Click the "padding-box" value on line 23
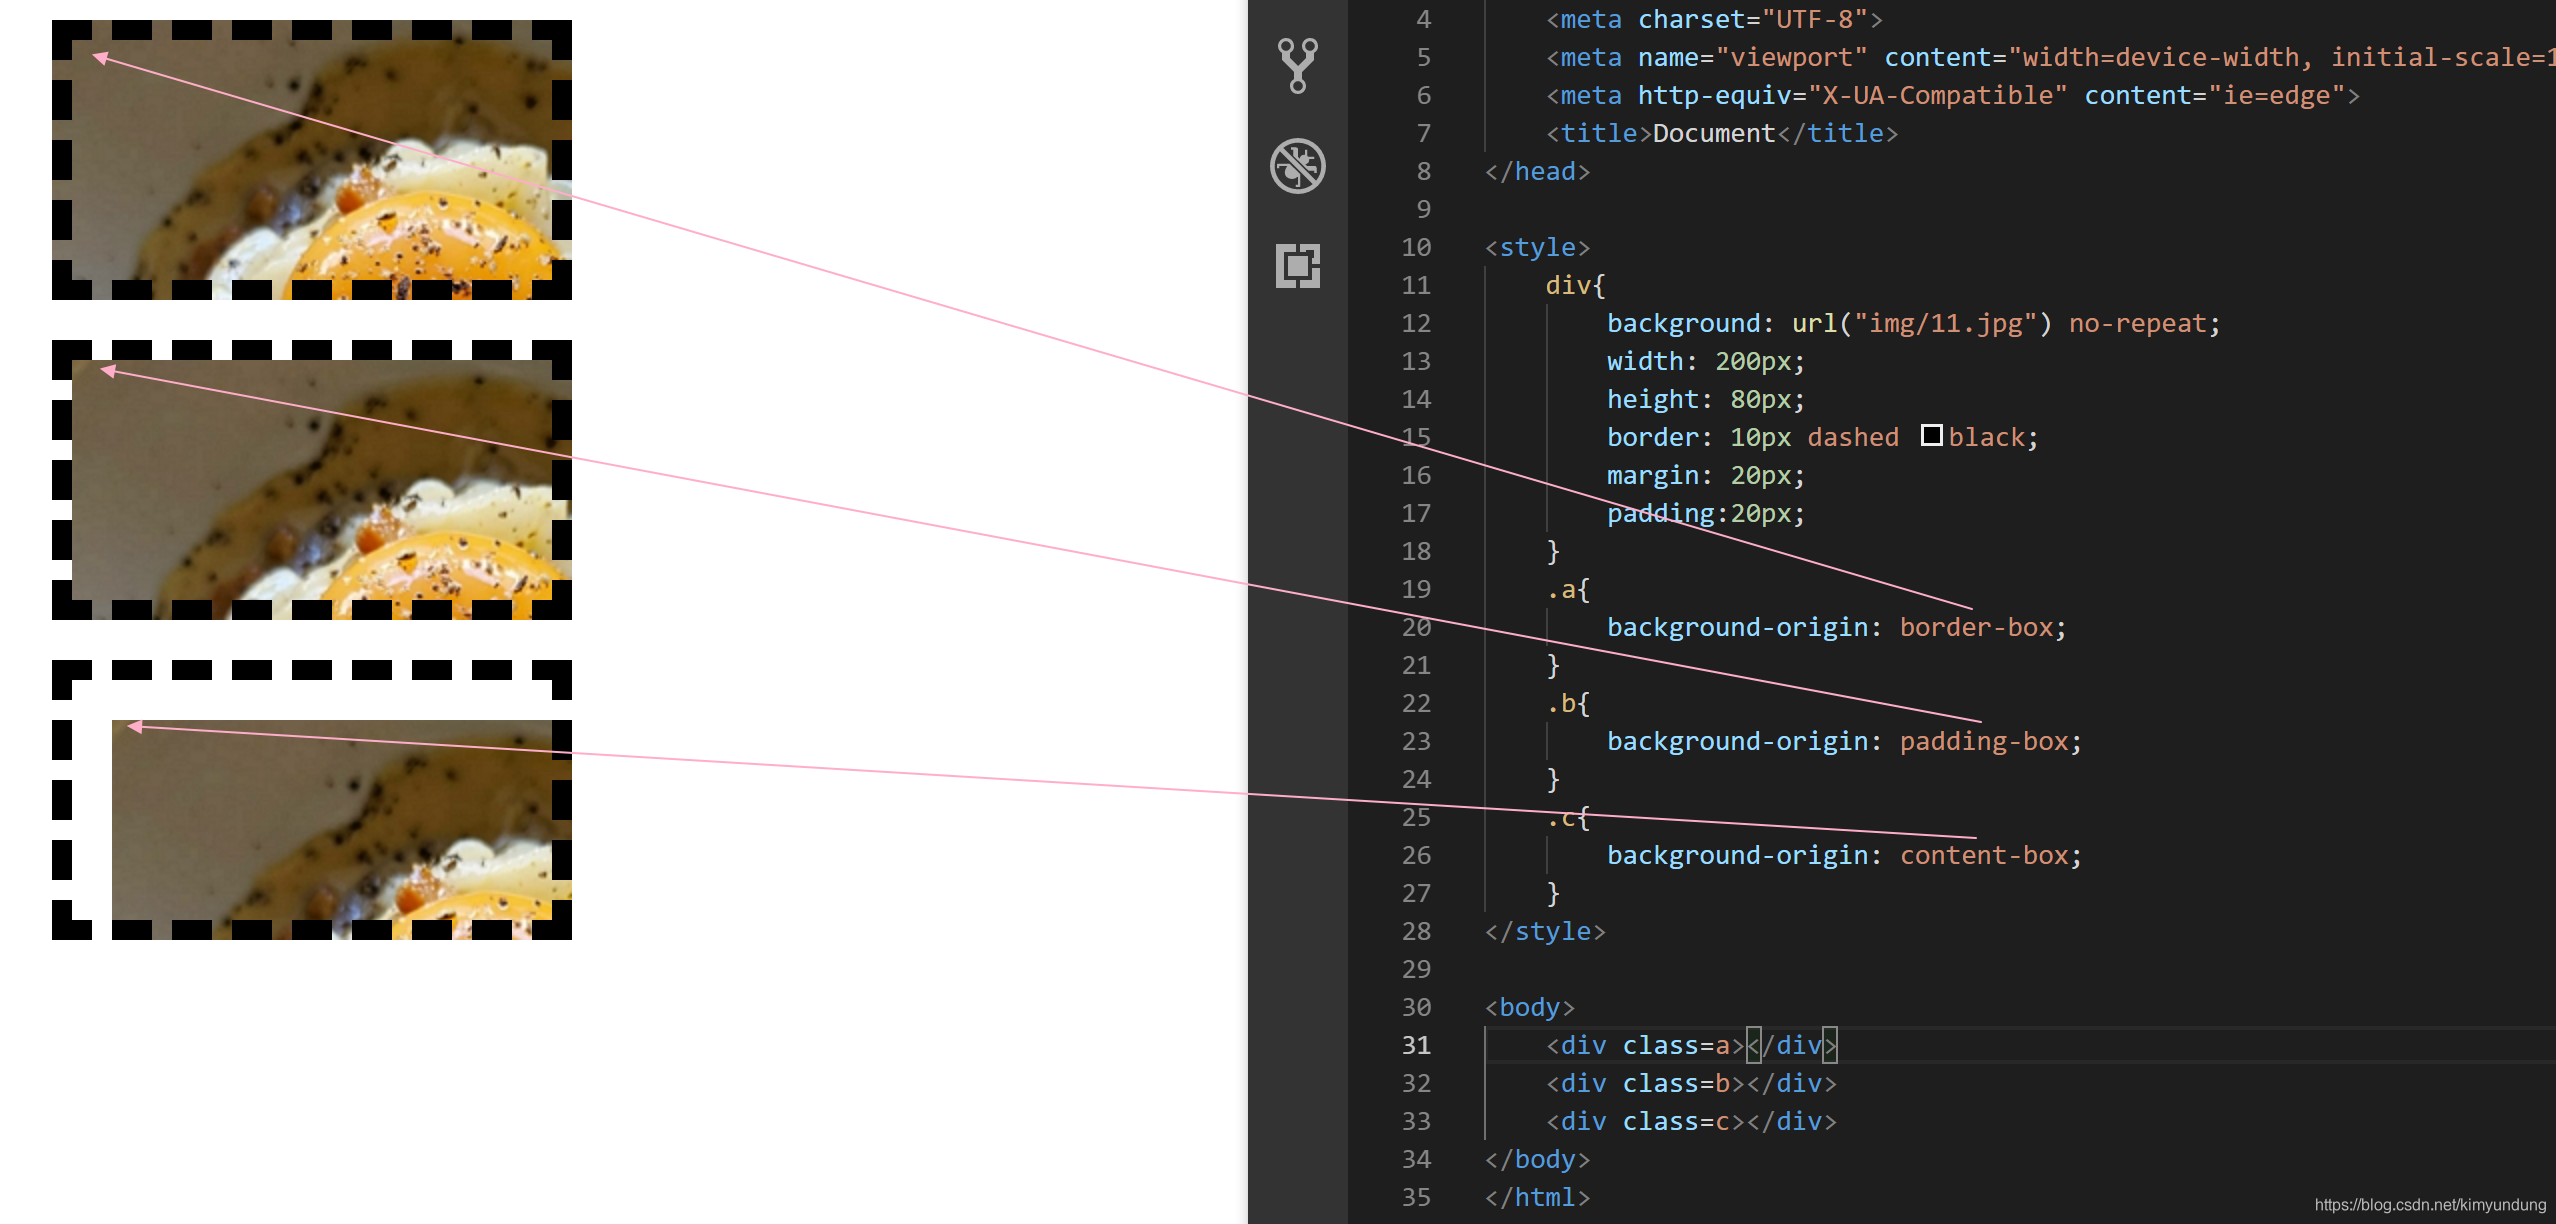2556x1224 pixels. coord(1984,741)
